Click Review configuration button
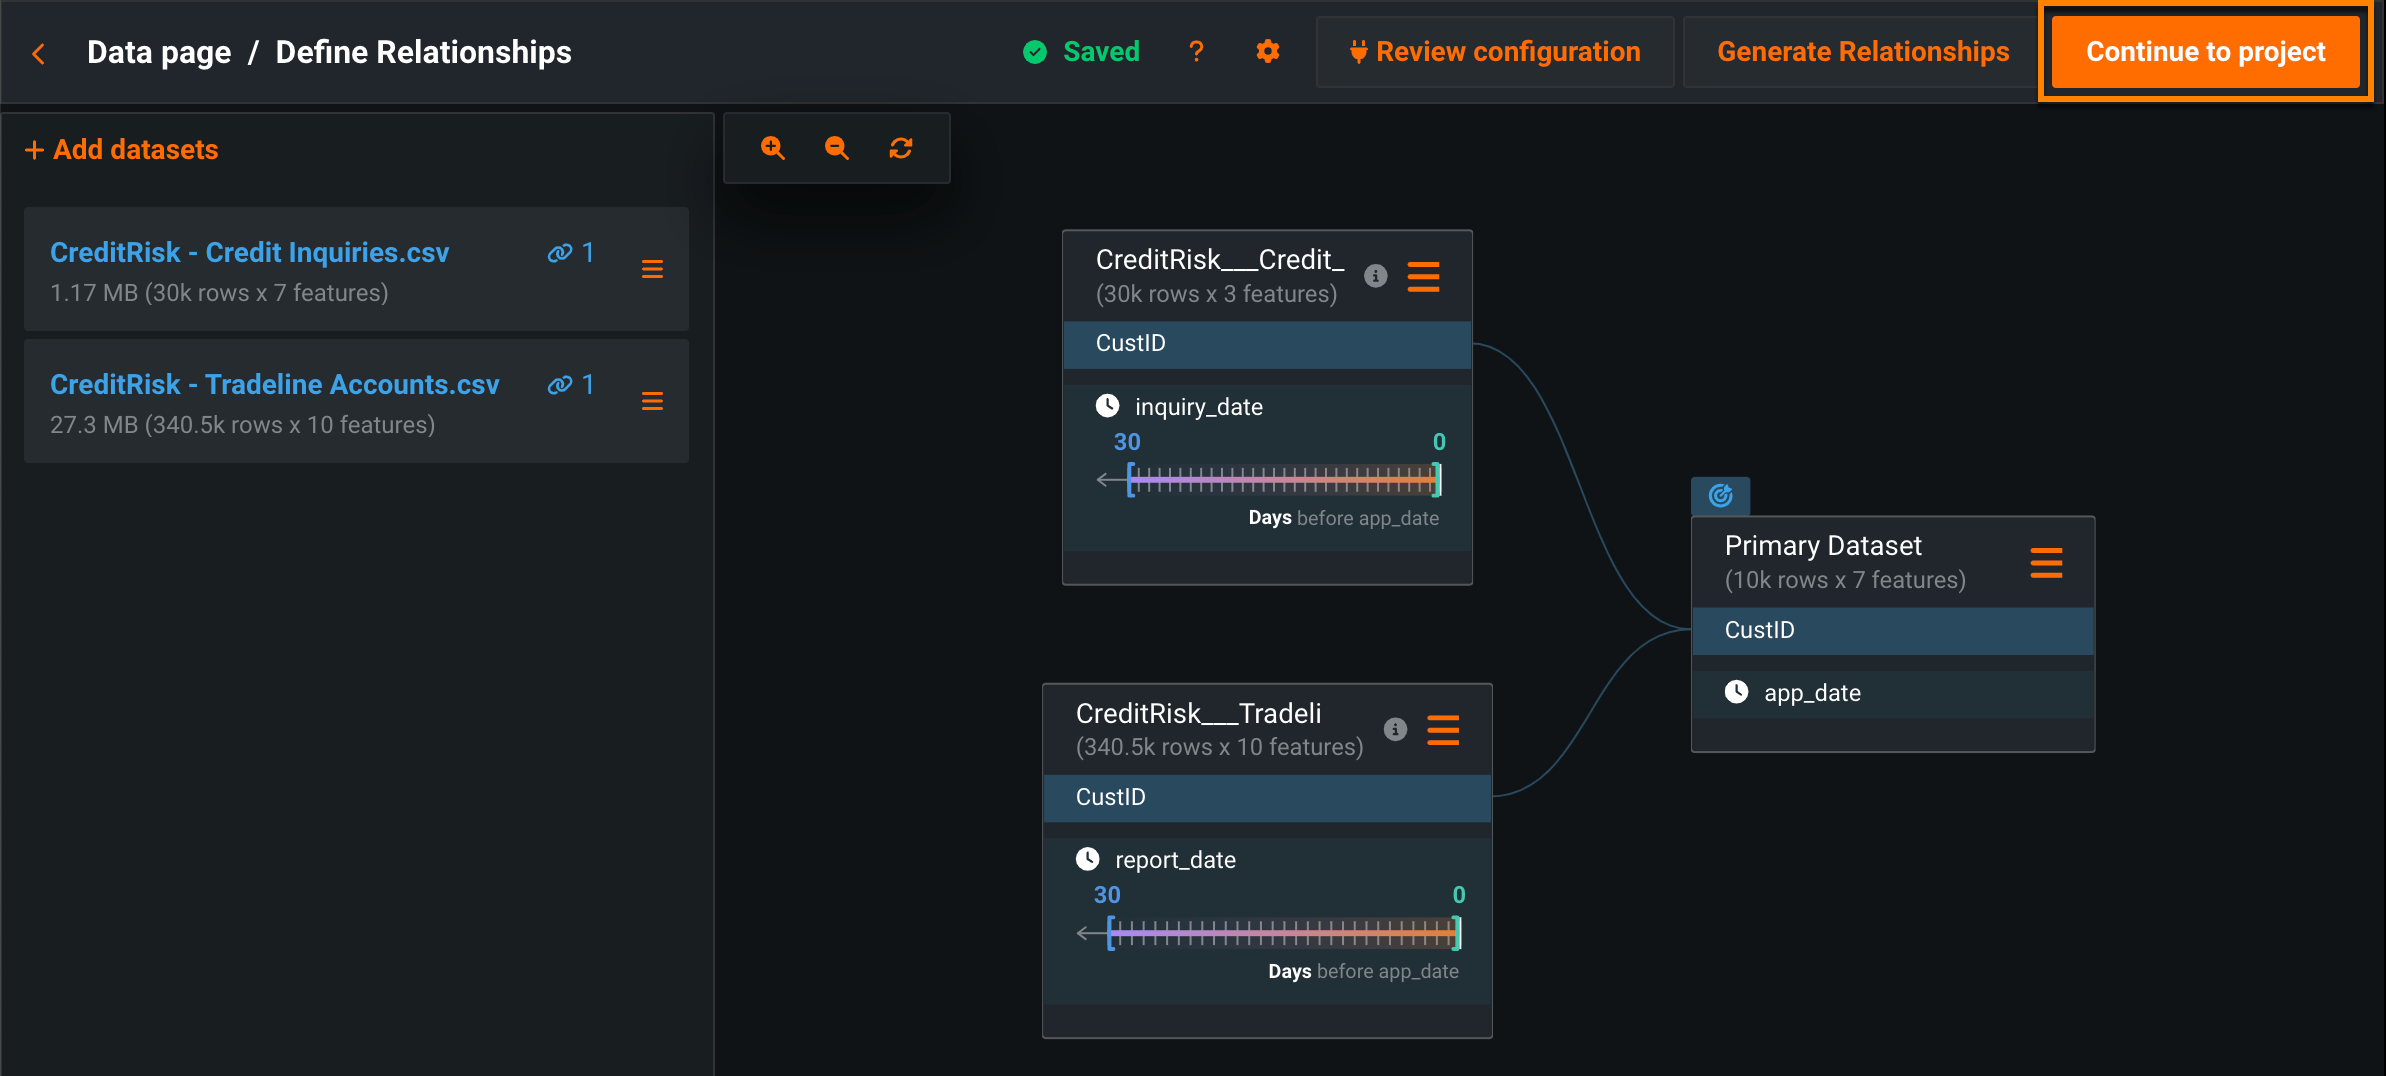The image size is (2386, 1076). (x=1495, y=52)
